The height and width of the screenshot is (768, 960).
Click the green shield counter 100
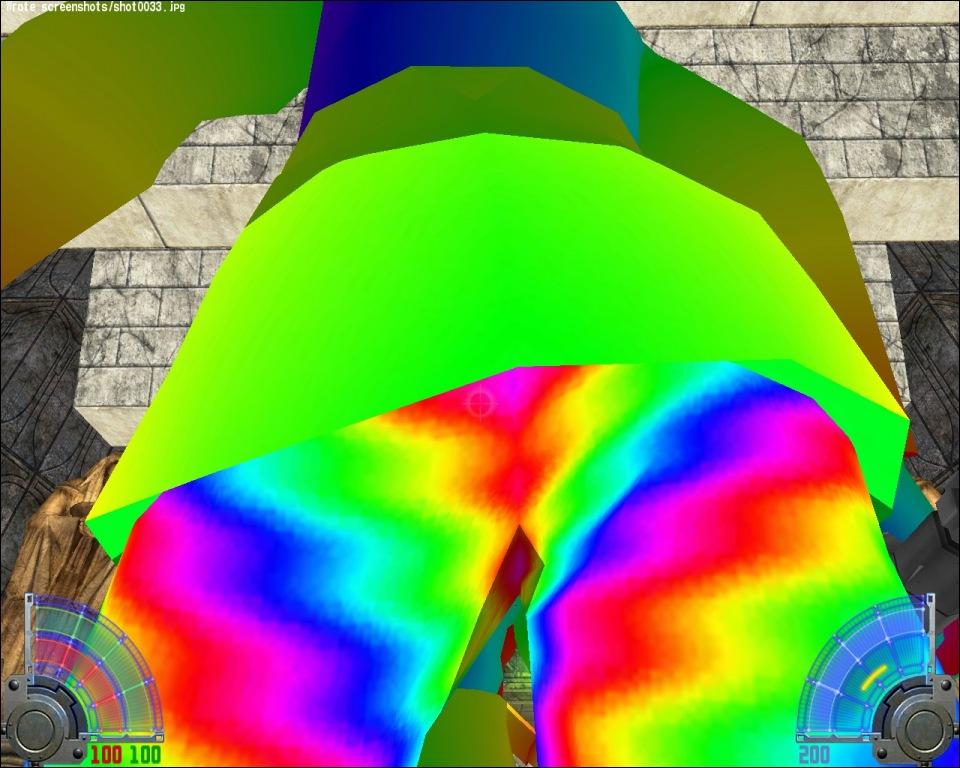[145, 754]
